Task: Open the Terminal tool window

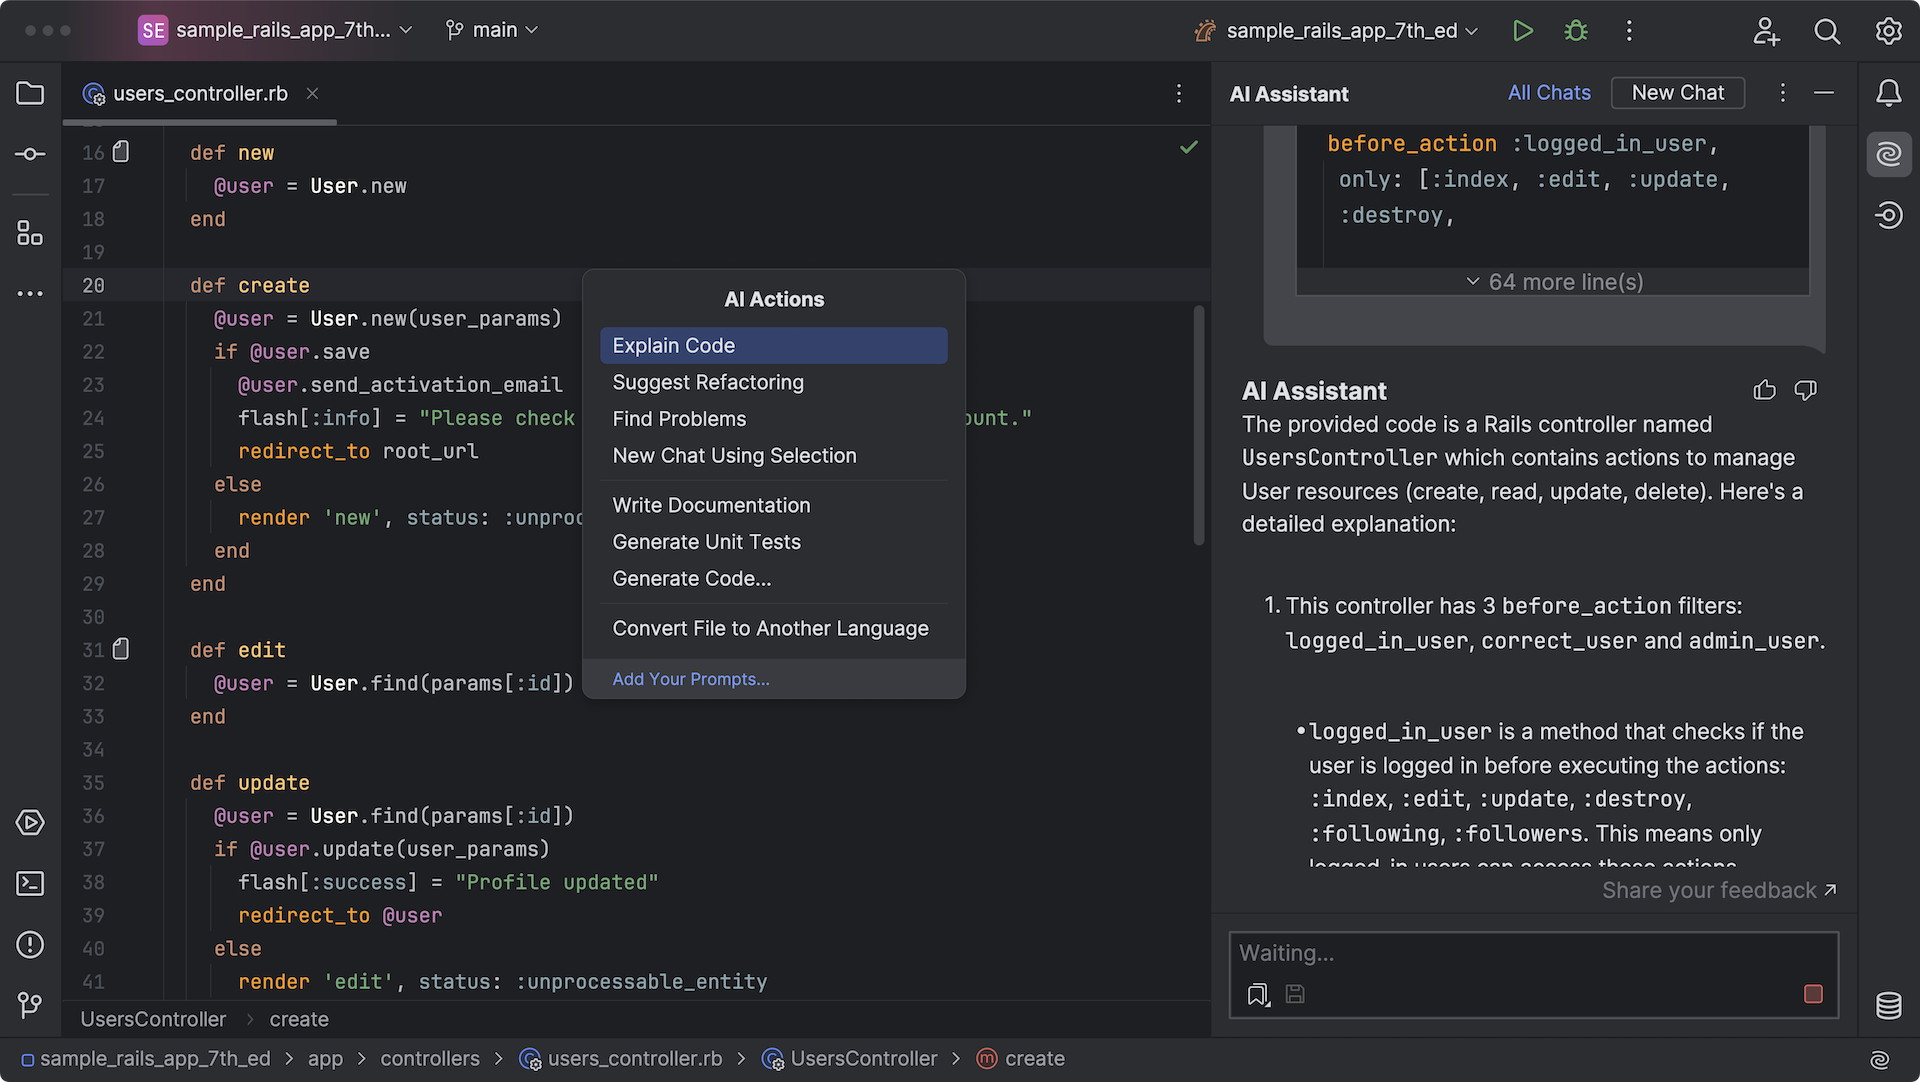Action: 30,884
